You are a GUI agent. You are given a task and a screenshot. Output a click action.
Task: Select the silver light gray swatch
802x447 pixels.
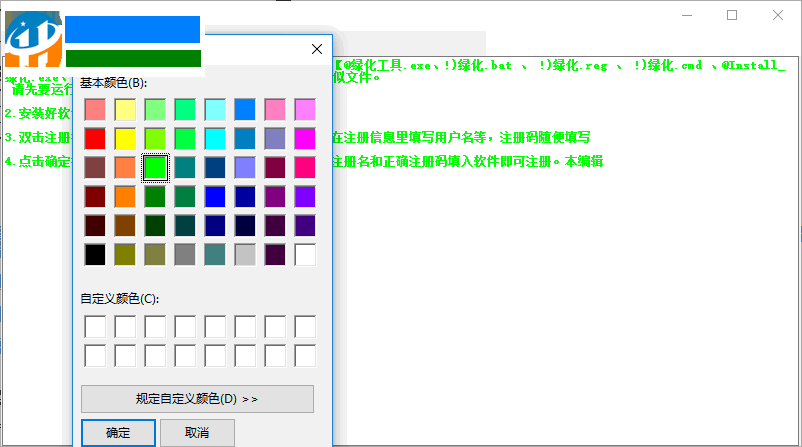tap(245, 255)
